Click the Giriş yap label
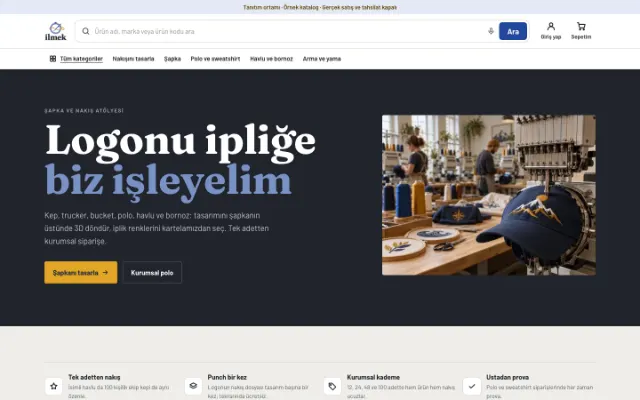 coord(551,37)
